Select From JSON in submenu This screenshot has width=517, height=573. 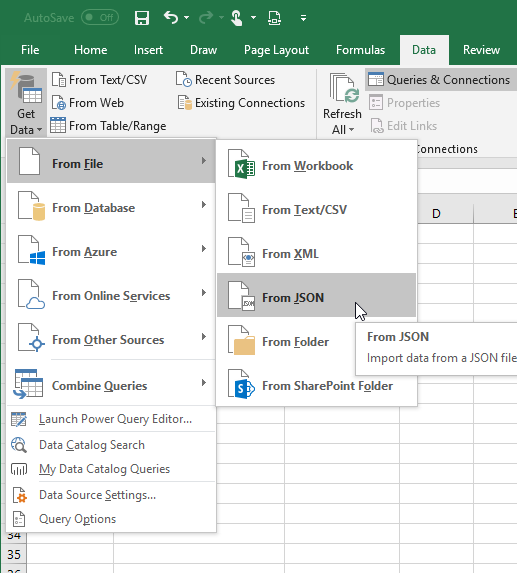click(x=316, y=295)
